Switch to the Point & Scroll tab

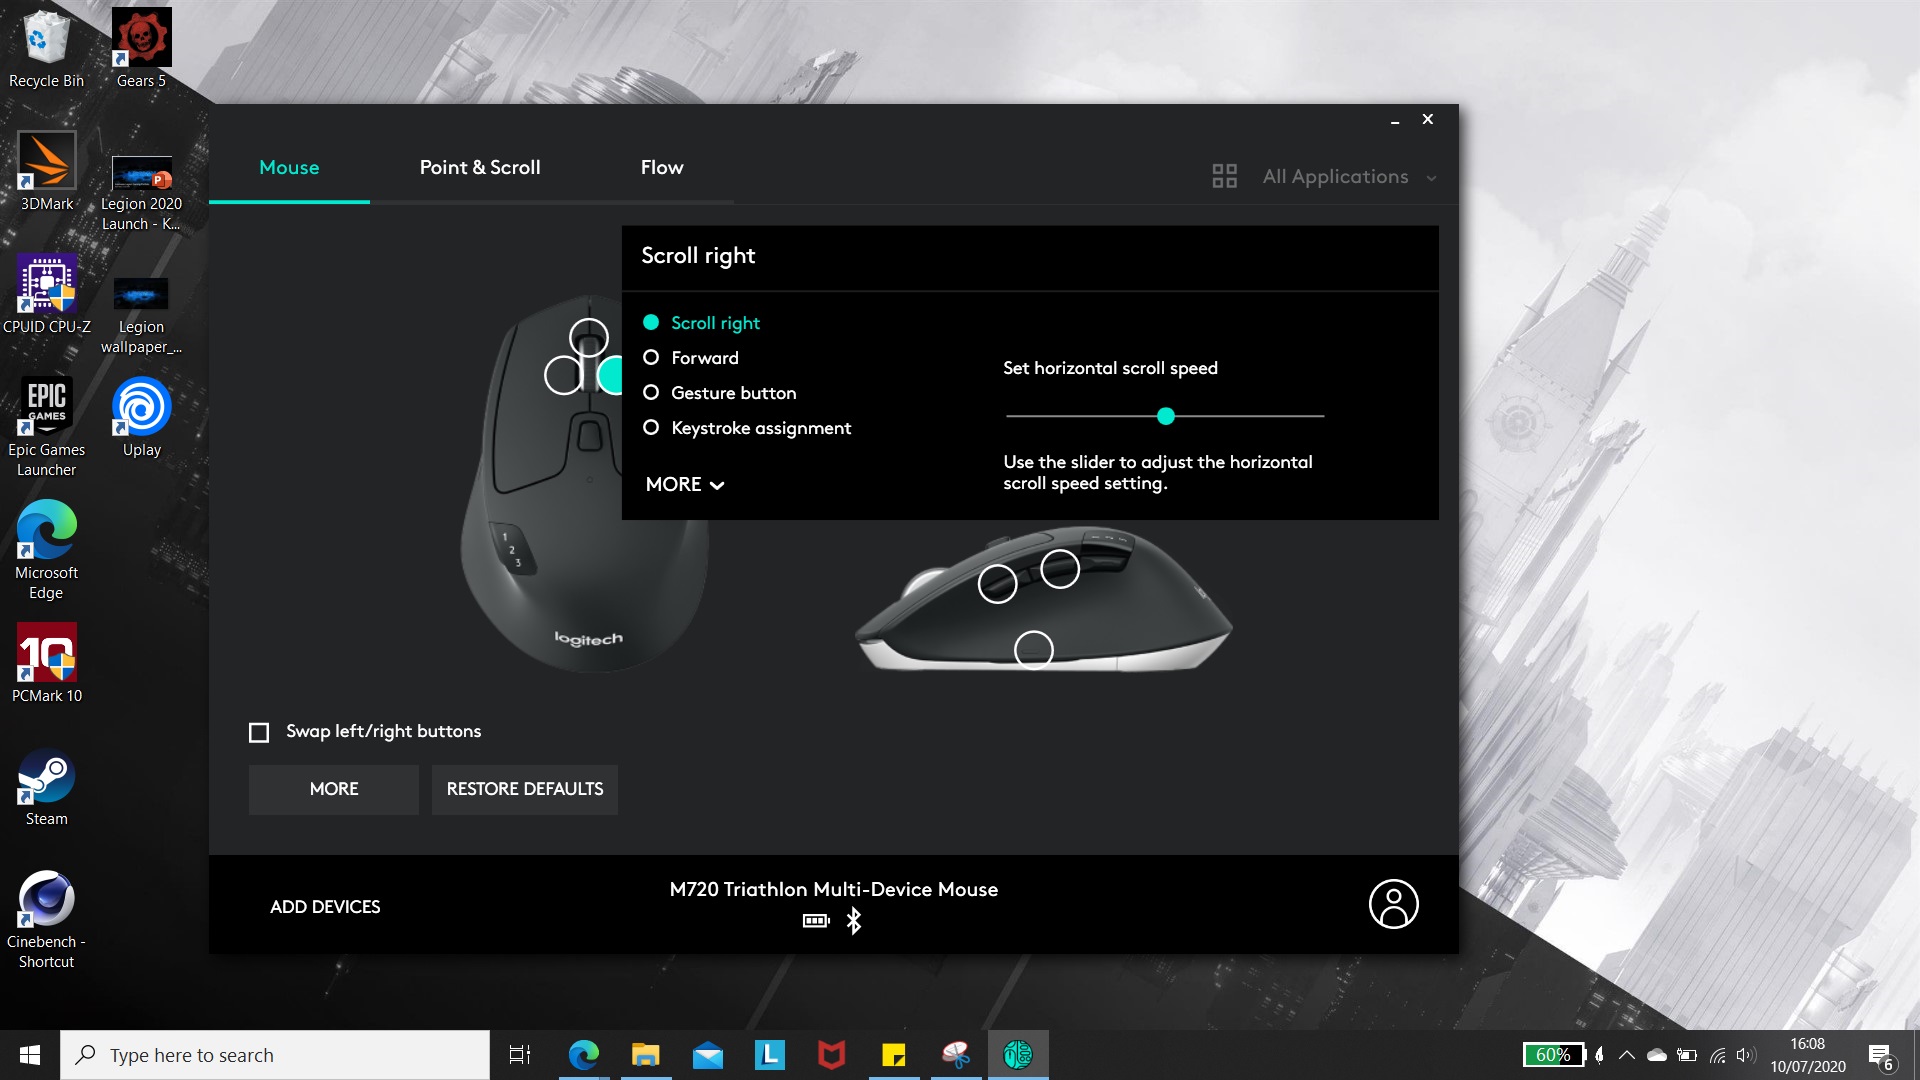tap(480, 167)
